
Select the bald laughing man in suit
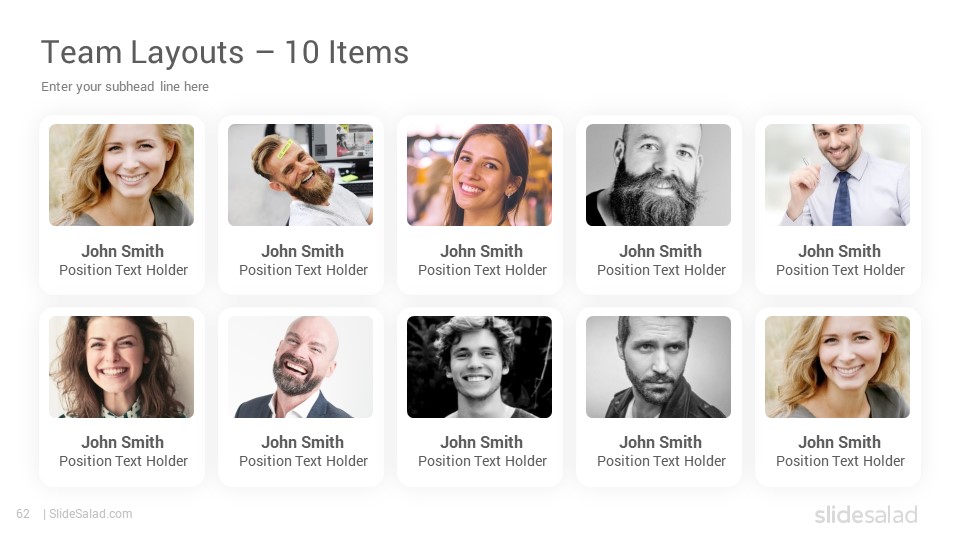tap(301, 367)
